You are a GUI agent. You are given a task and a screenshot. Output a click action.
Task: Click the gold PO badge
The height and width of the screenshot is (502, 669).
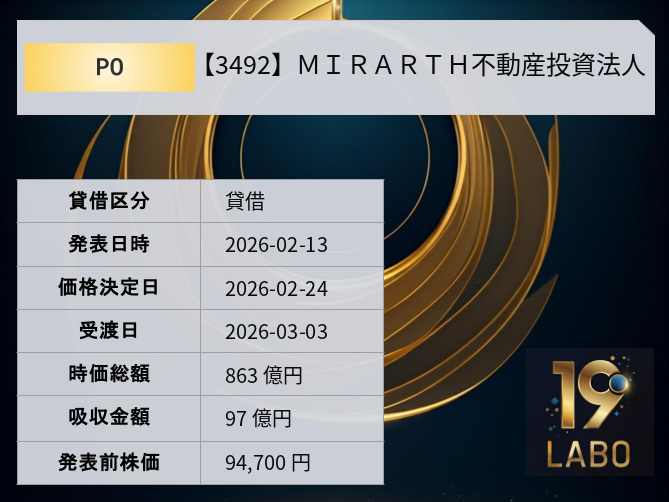point(109,67)
